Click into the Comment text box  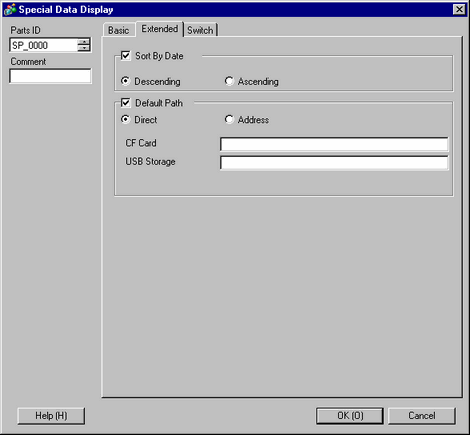50,76
